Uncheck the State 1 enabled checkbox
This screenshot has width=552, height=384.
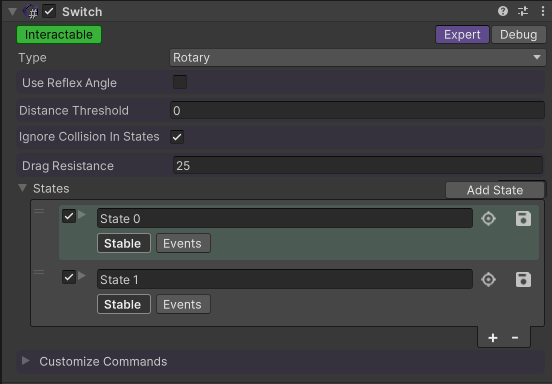pos(69,277)
